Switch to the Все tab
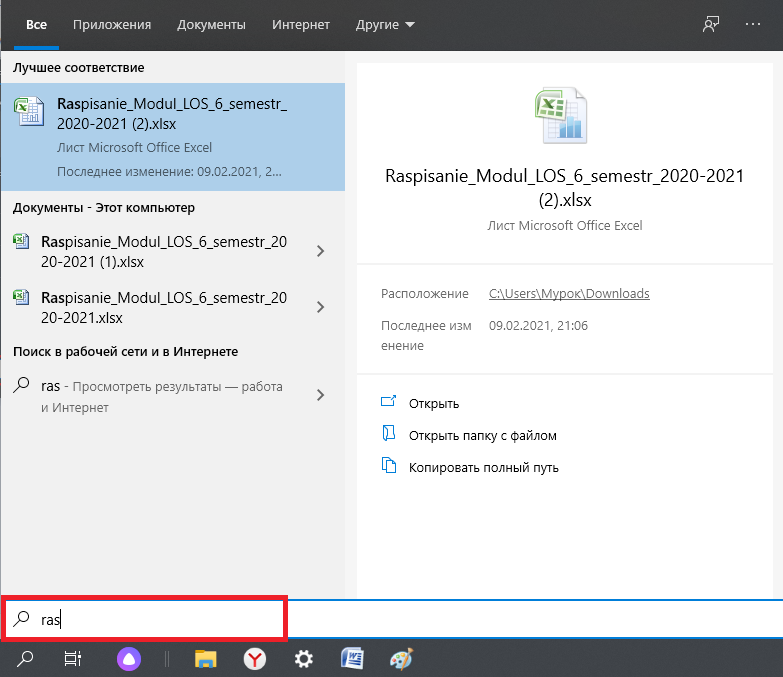The height and width of the screenshot is (677, 783). 36,24
